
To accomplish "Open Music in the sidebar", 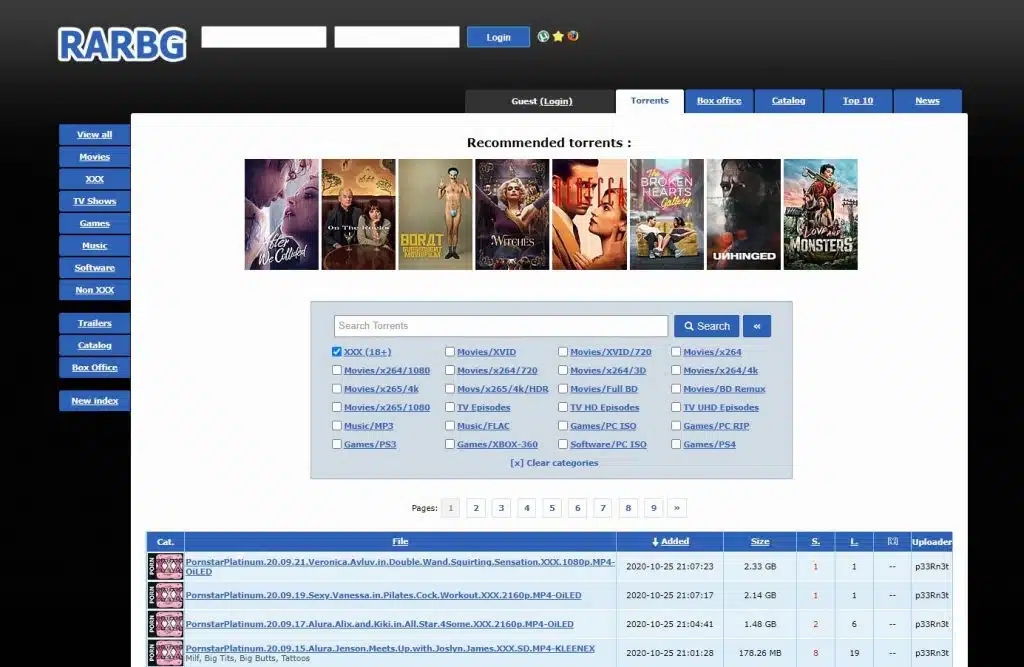I will tap(95, 246).
